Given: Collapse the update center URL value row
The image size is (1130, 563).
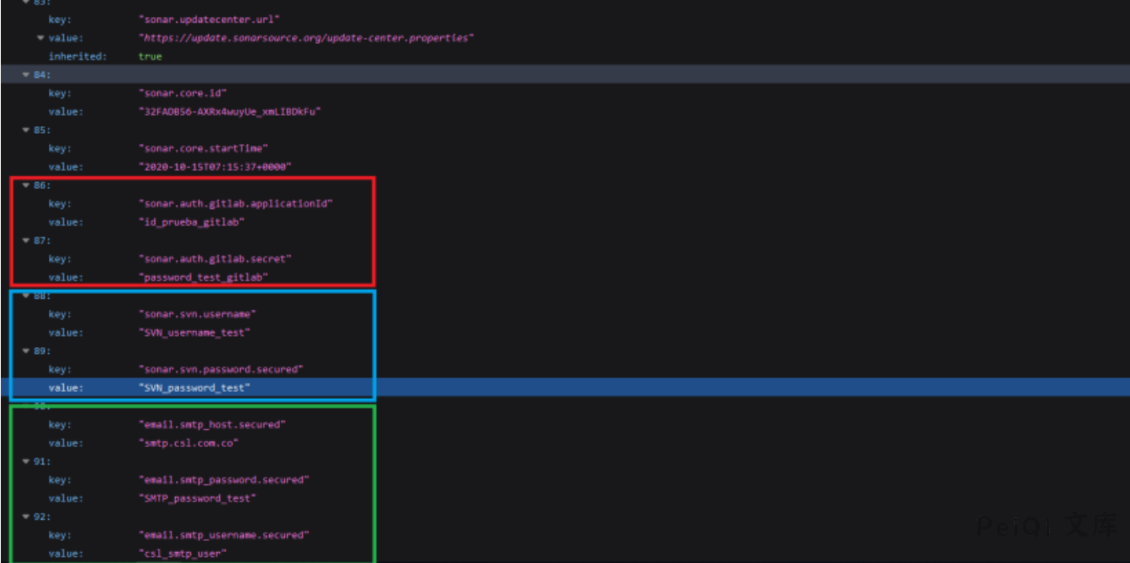Looking at the screenshot, I should pyautogui.click(x=40, y=38).
